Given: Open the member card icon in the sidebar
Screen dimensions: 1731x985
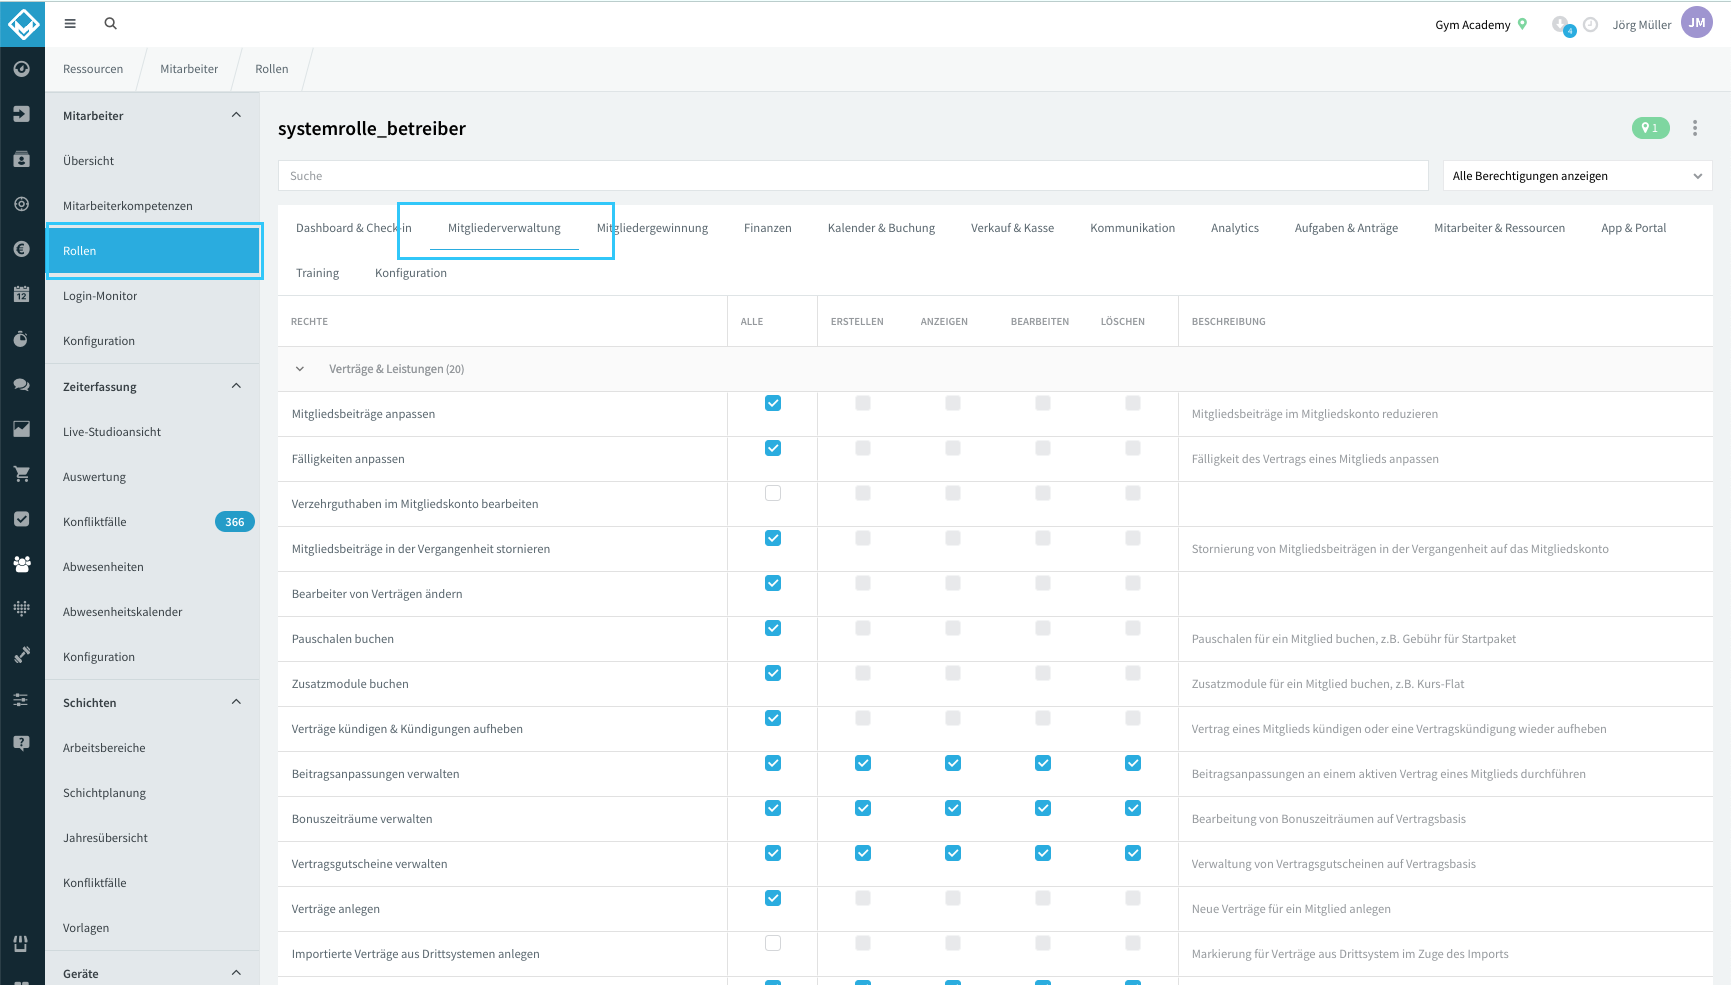Looking at the screenshot, I should 22,159.
